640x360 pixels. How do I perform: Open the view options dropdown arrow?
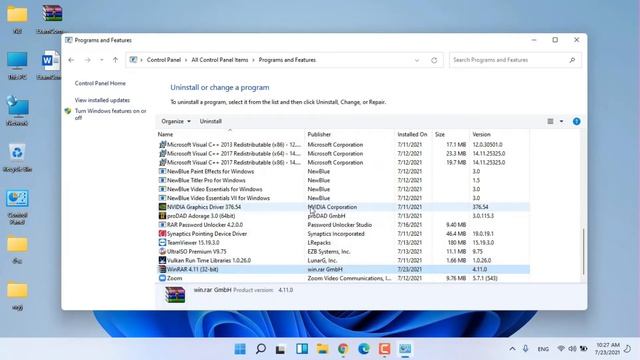561,121
